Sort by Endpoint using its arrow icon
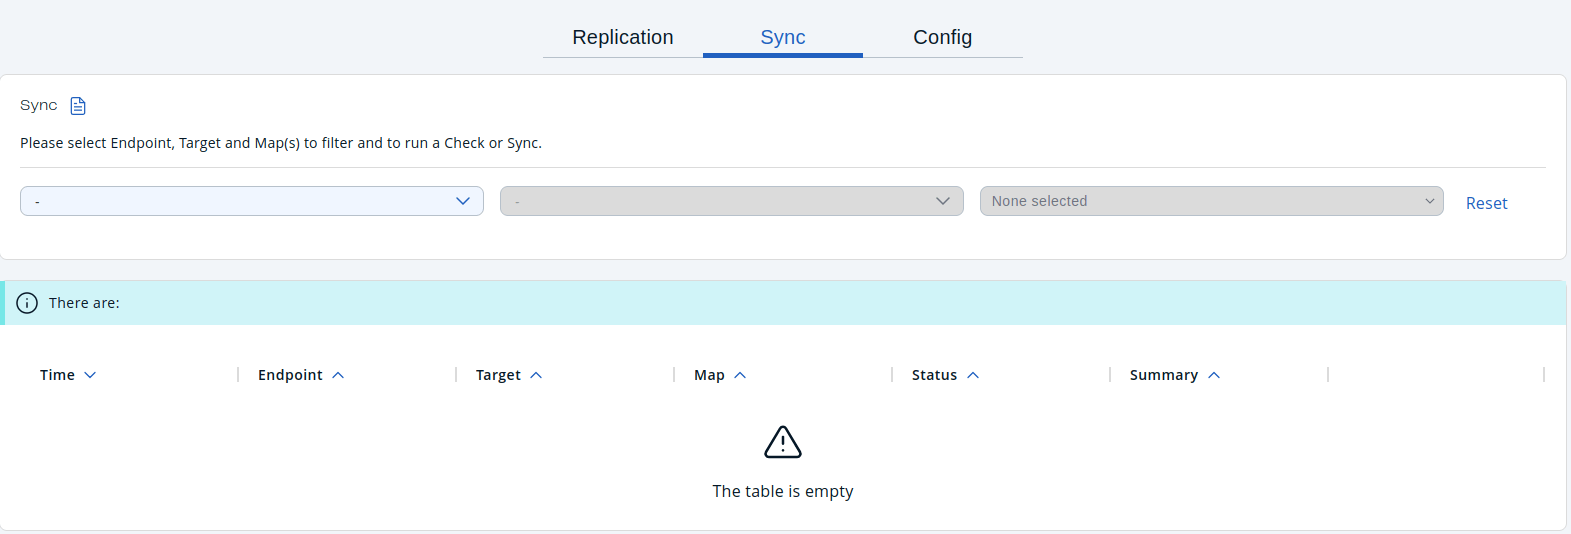The height and width of the screenshot is (534, 1571). coord(338,375)
